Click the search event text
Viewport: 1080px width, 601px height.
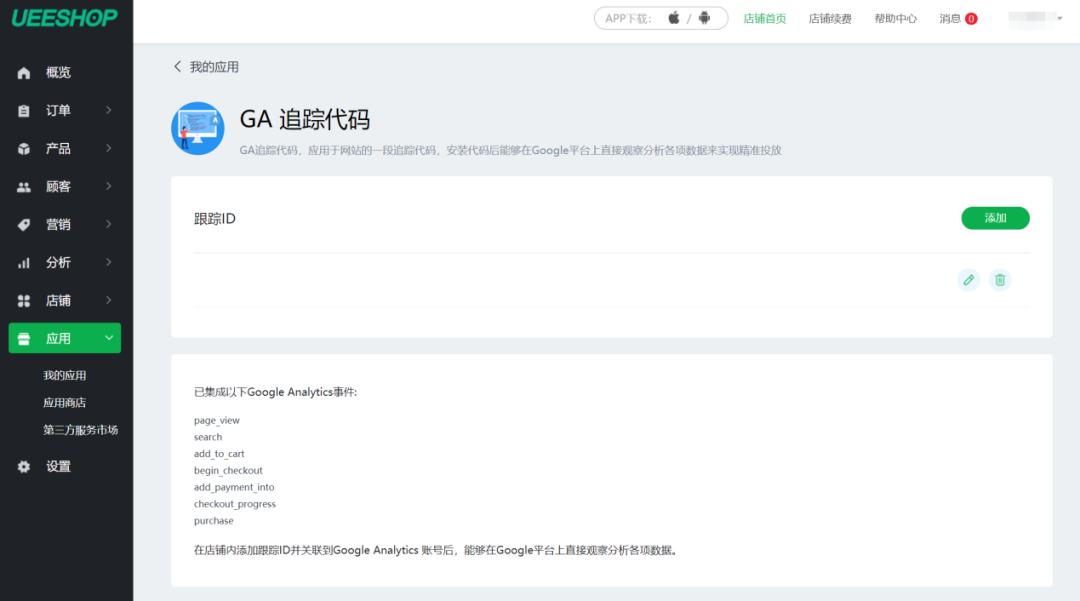click(208, 437)
